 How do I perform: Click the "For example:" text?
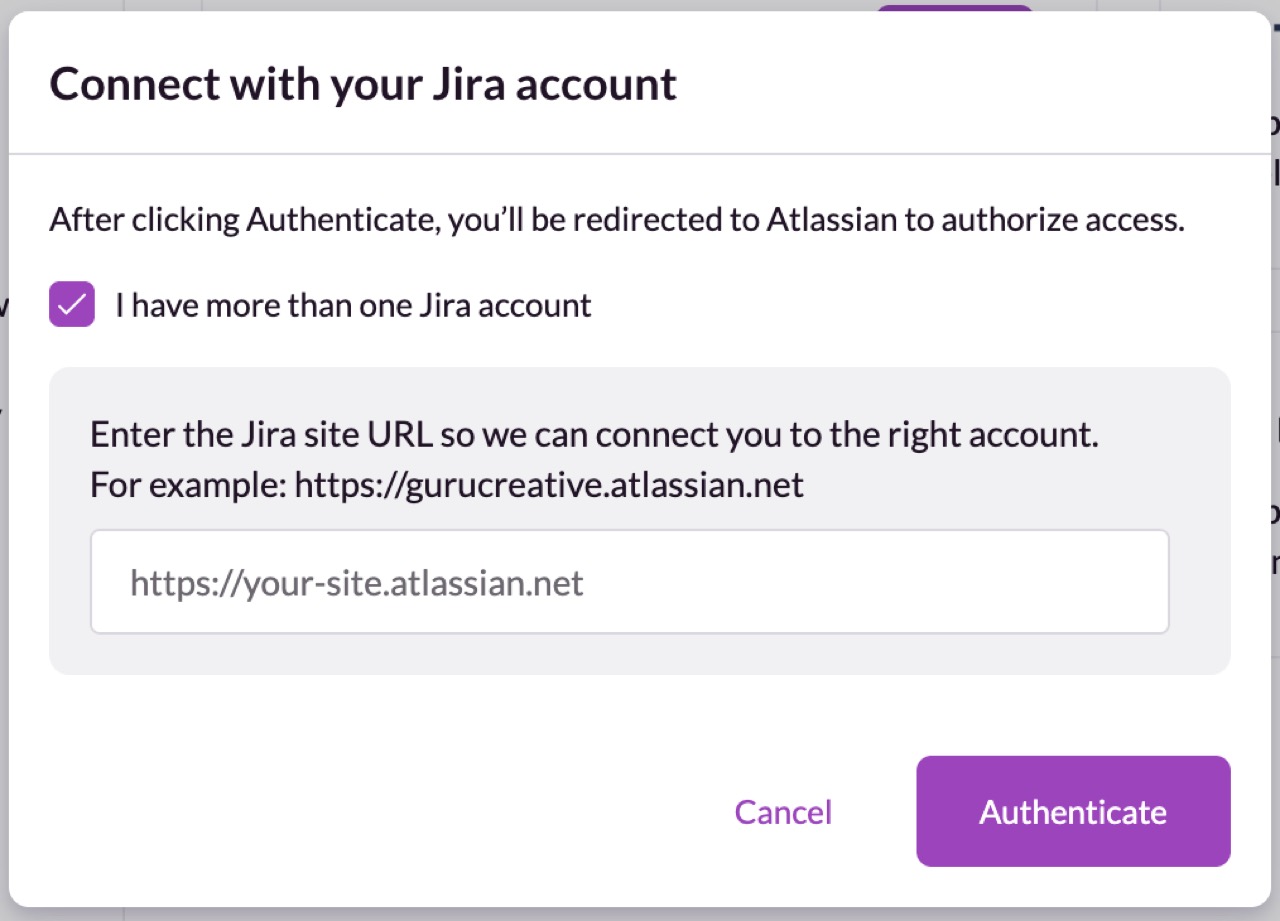(188, 486)
